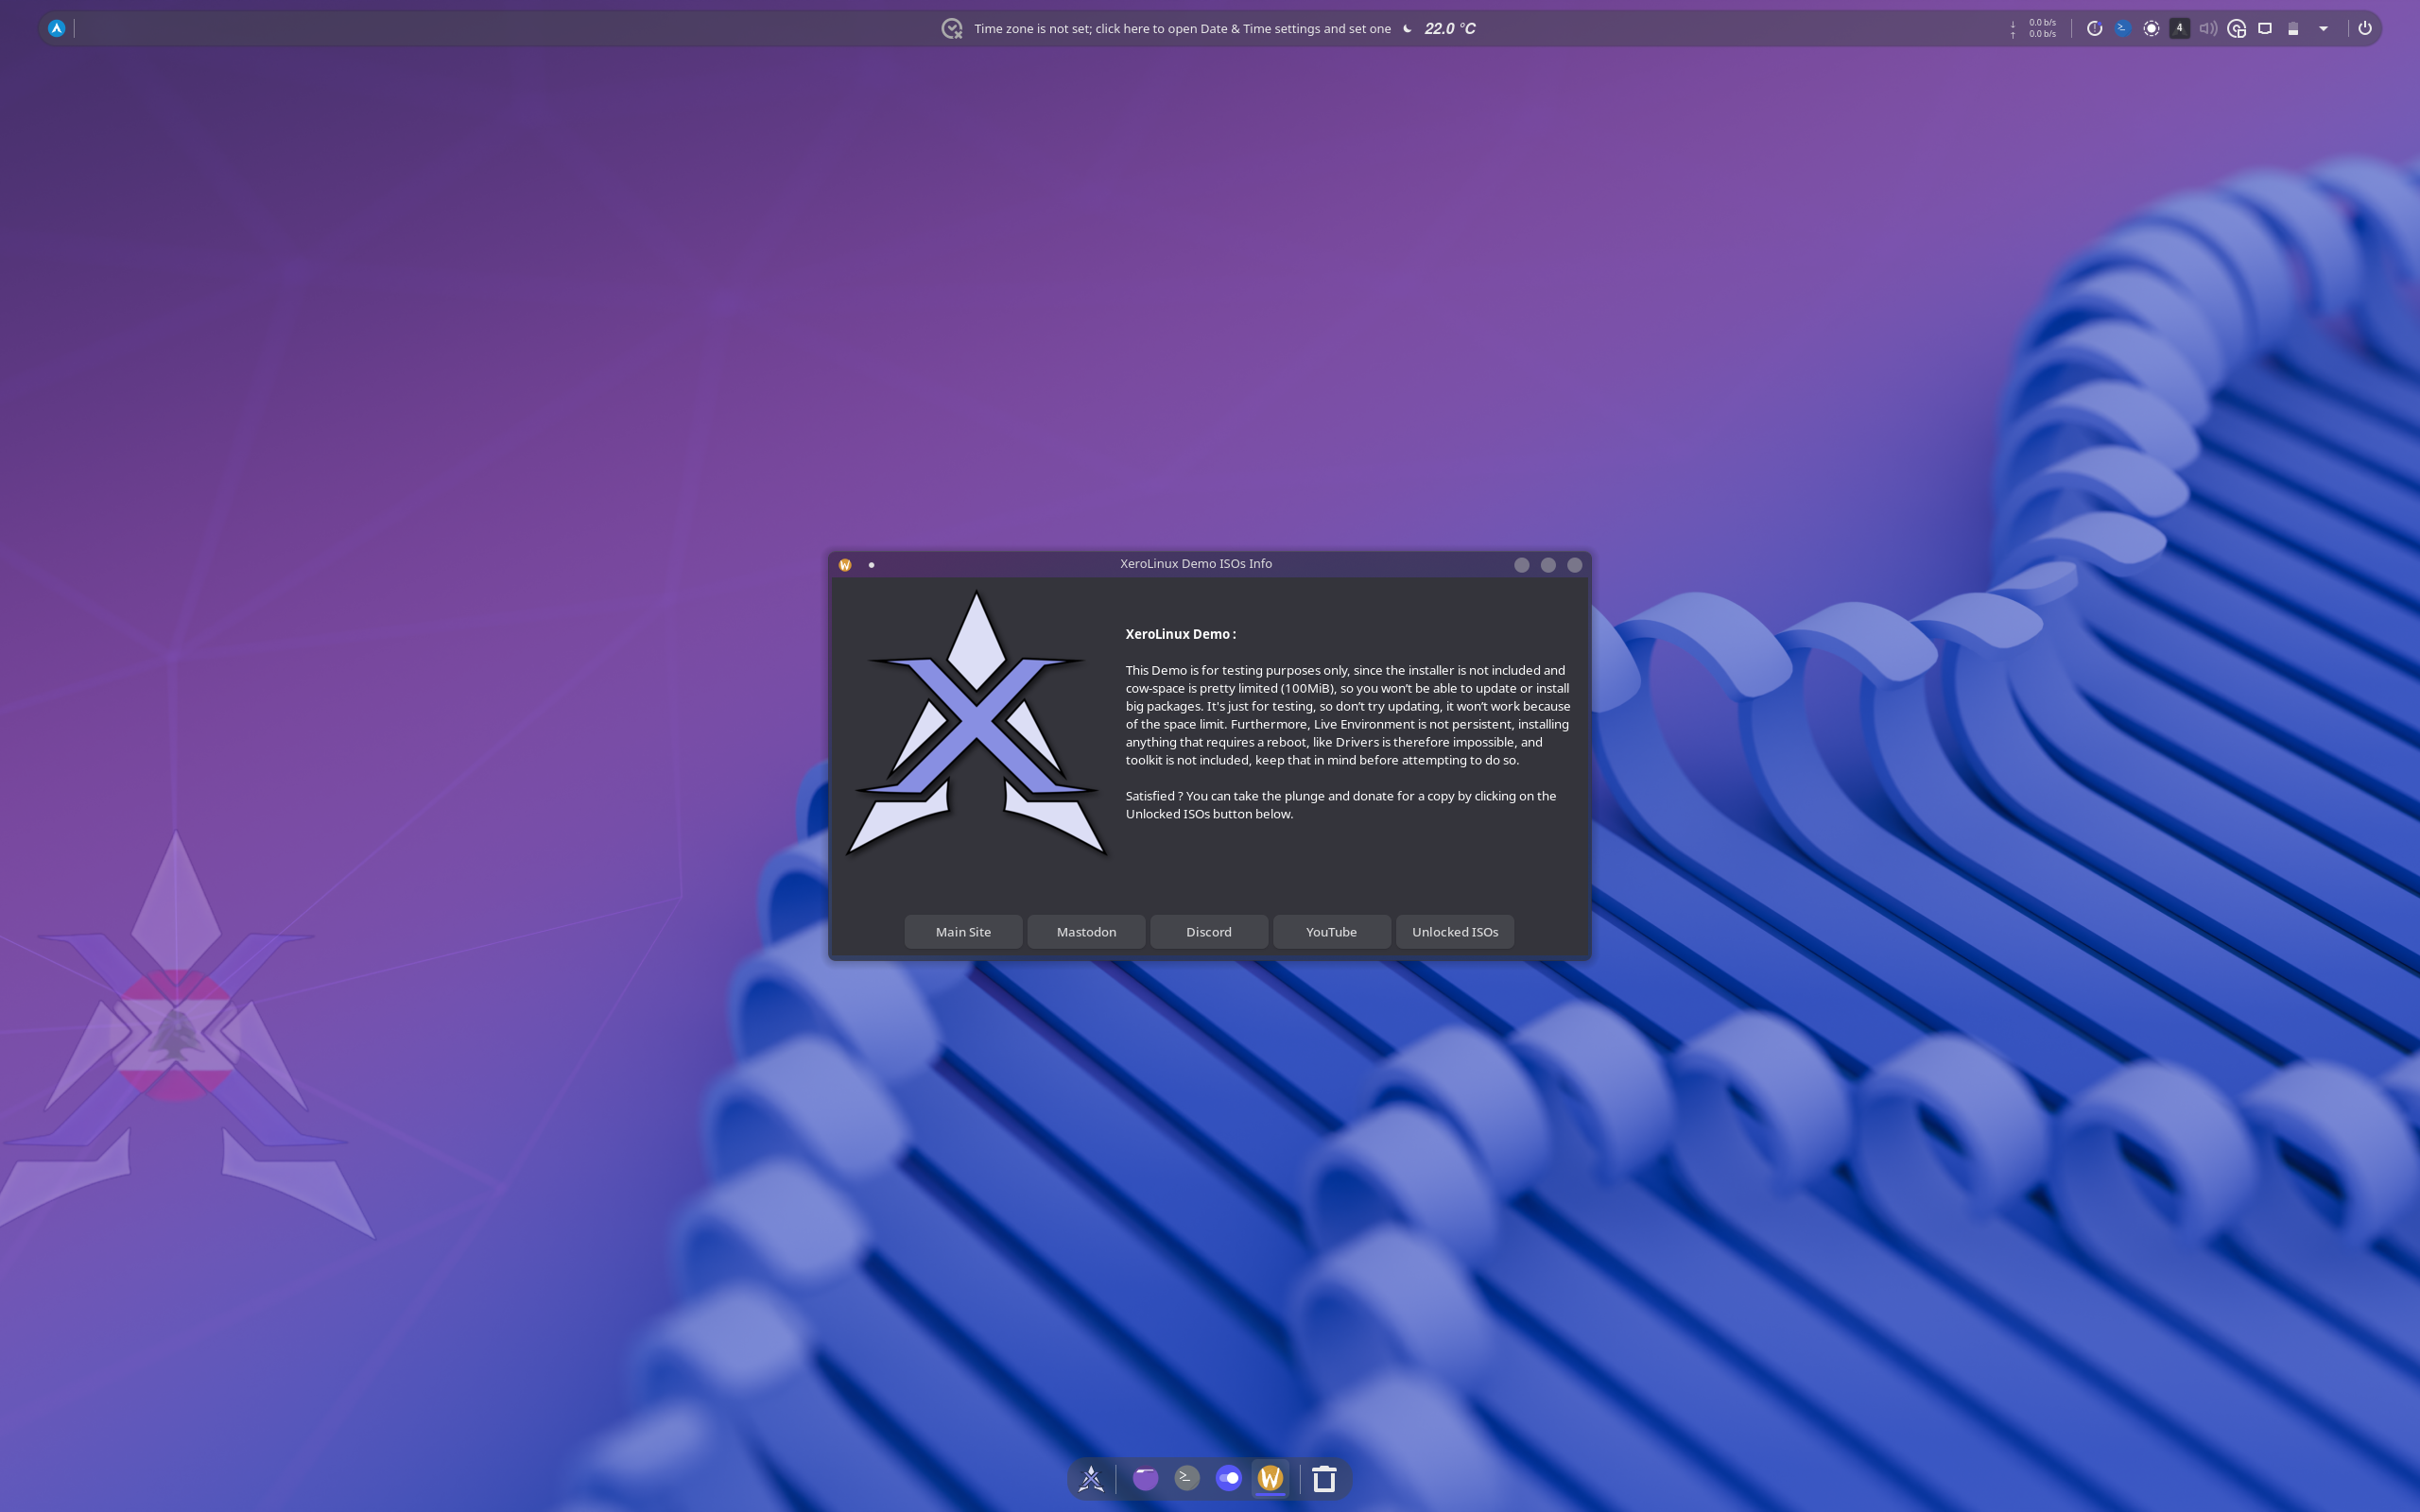This screenshot has height=1512, width=2420.
Task: Open the System Settings toggle icon in the dock
Action: point(1228,1477)
